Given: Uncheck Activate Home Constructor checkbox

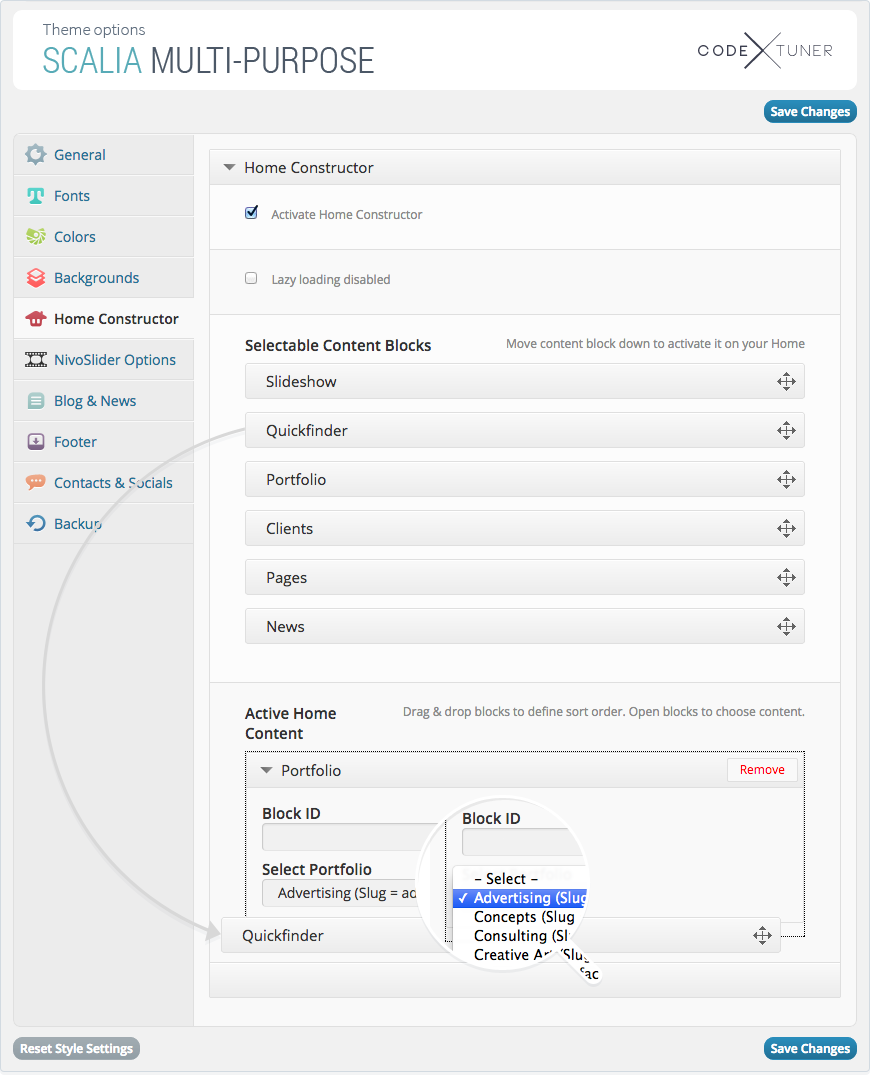Looking at the screenshot, I should pyautogui.click(x=251, y=213).
